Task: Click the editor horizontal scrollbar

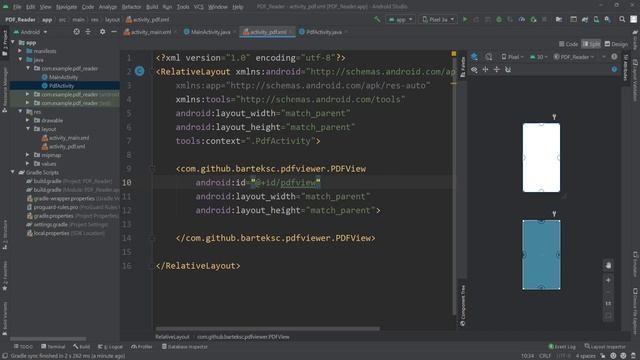Action: (x=267, y=328)
